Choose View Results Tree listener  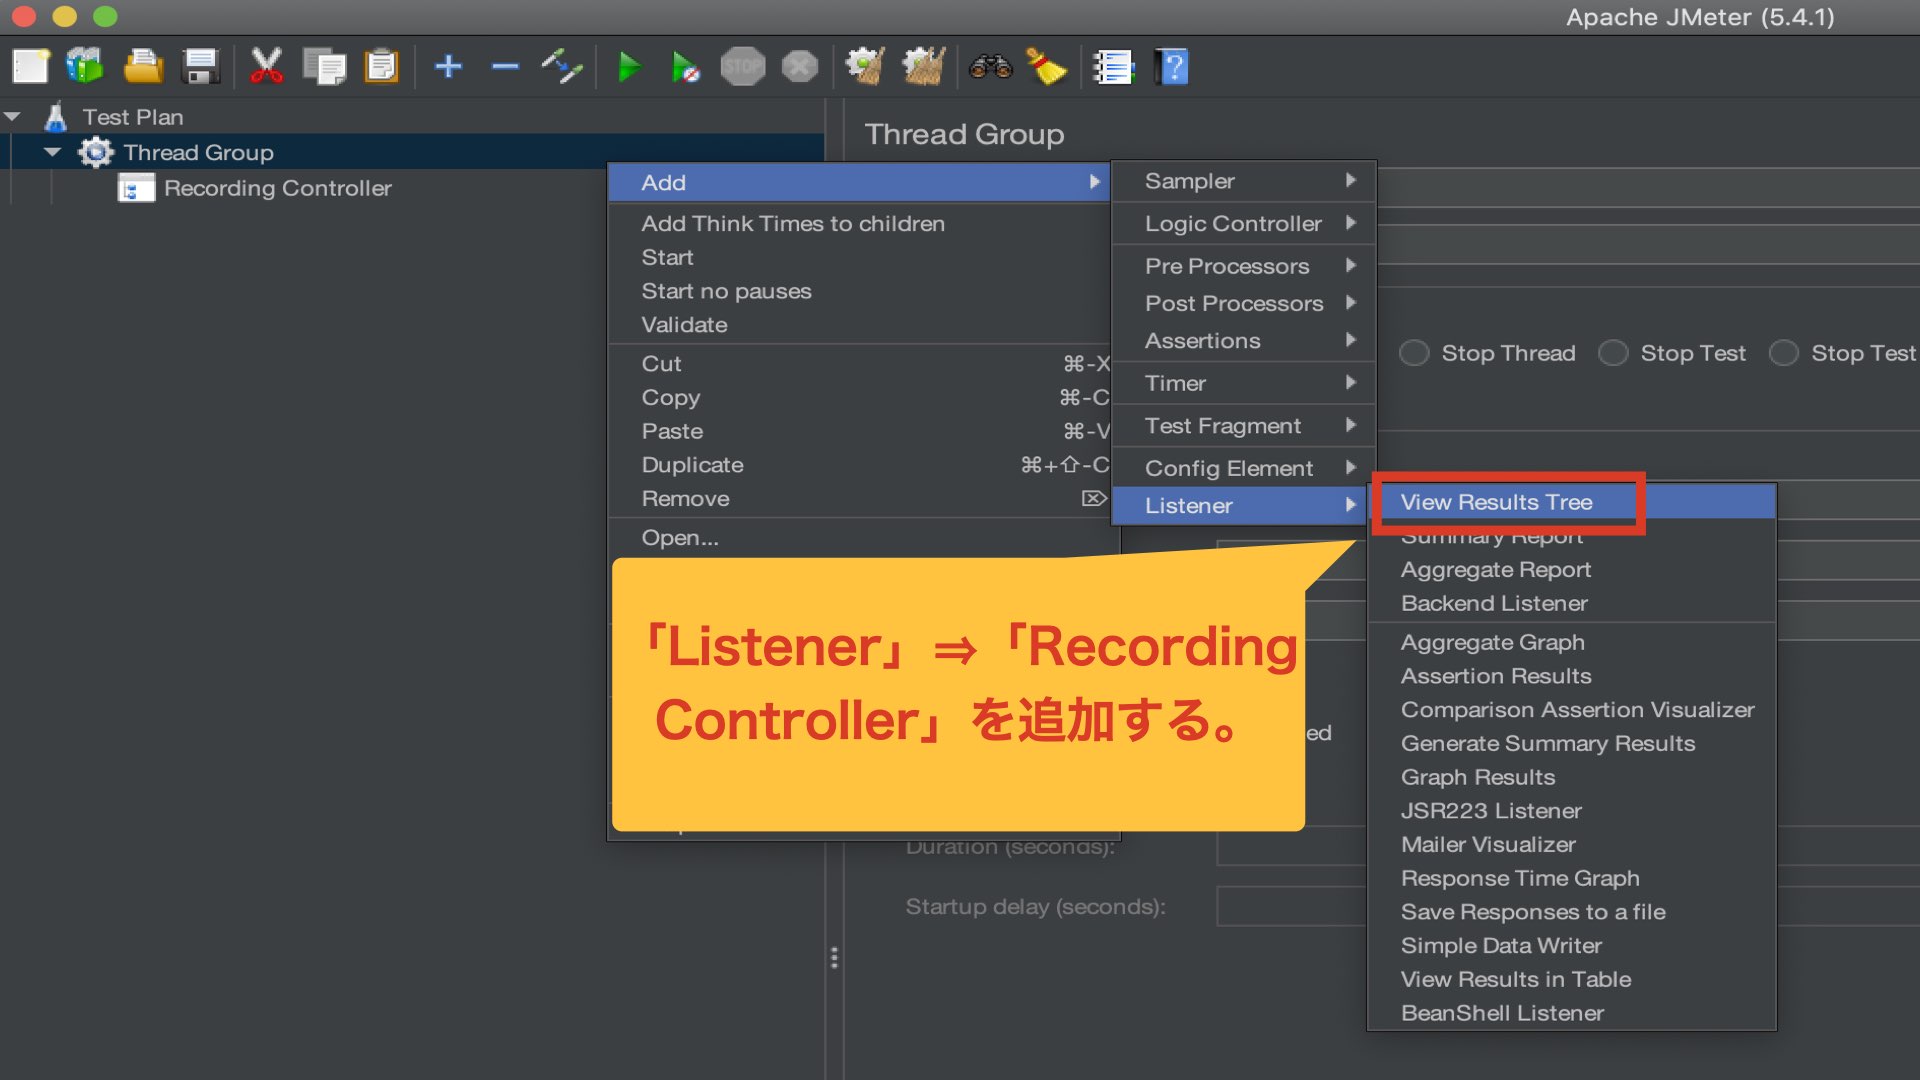(1496, 502)
